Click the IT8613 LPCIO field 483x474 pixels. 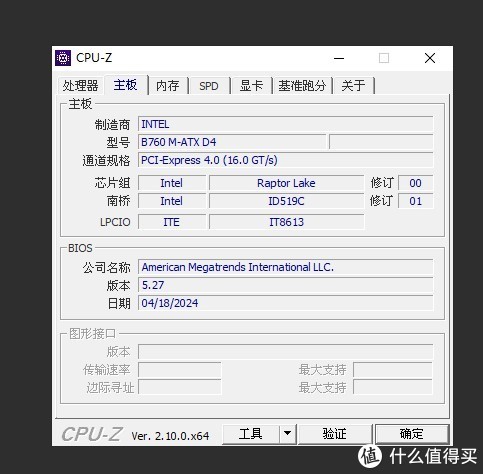286,222
